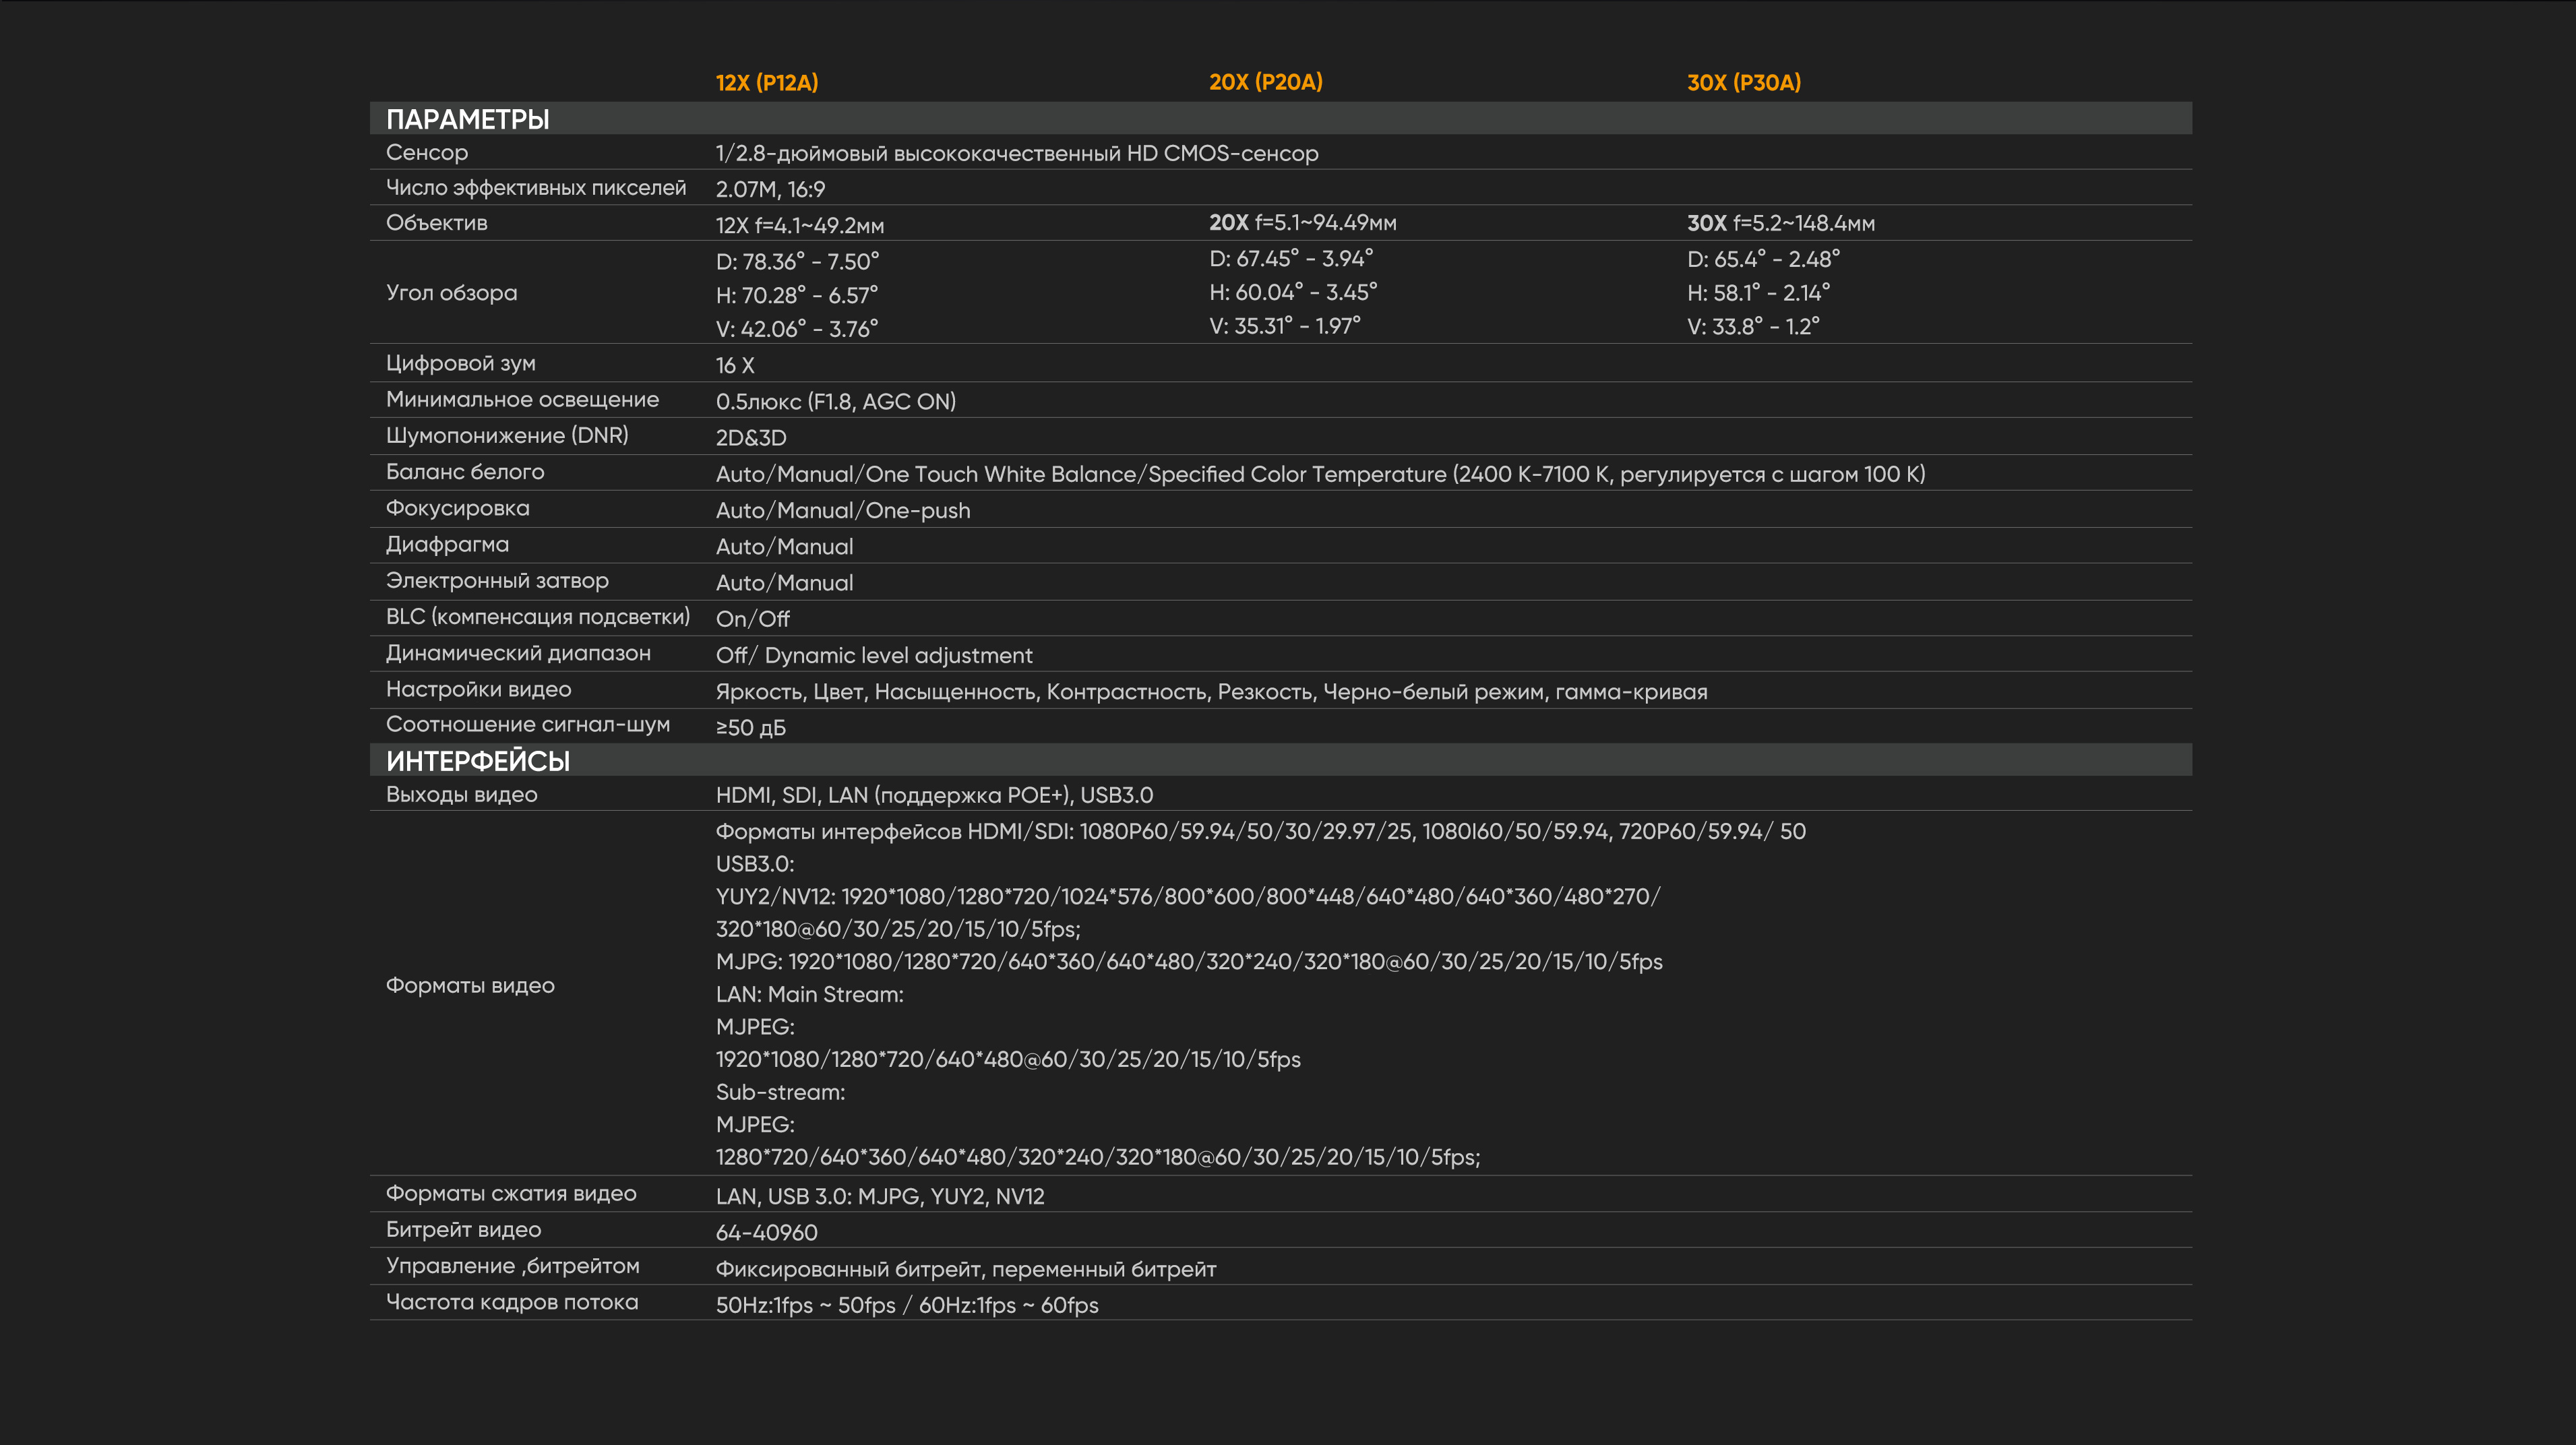Click the Sub-stream: line

[x=781, y=1093]
